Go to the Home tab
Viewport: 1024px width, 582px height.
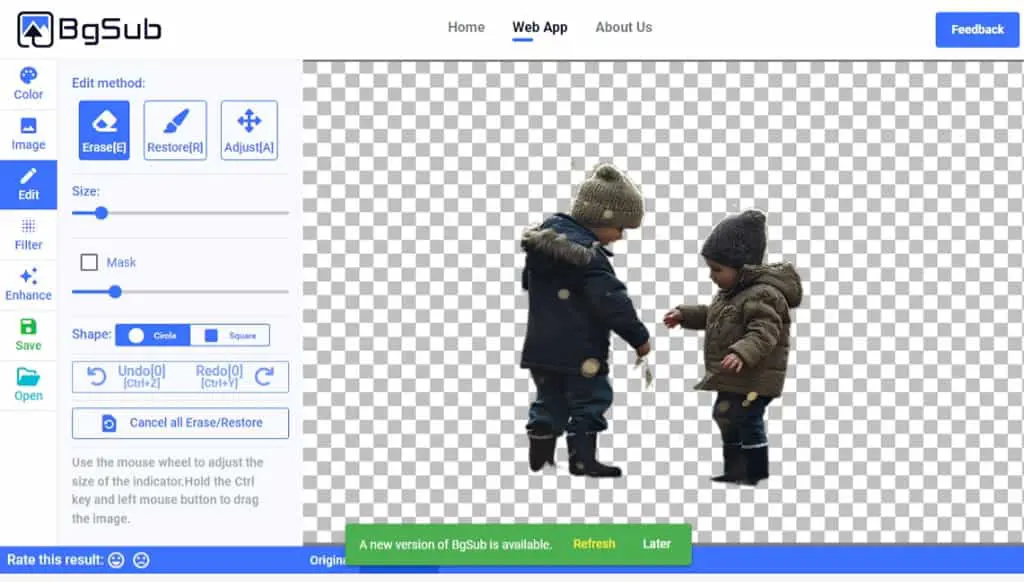tap(466, 27)
